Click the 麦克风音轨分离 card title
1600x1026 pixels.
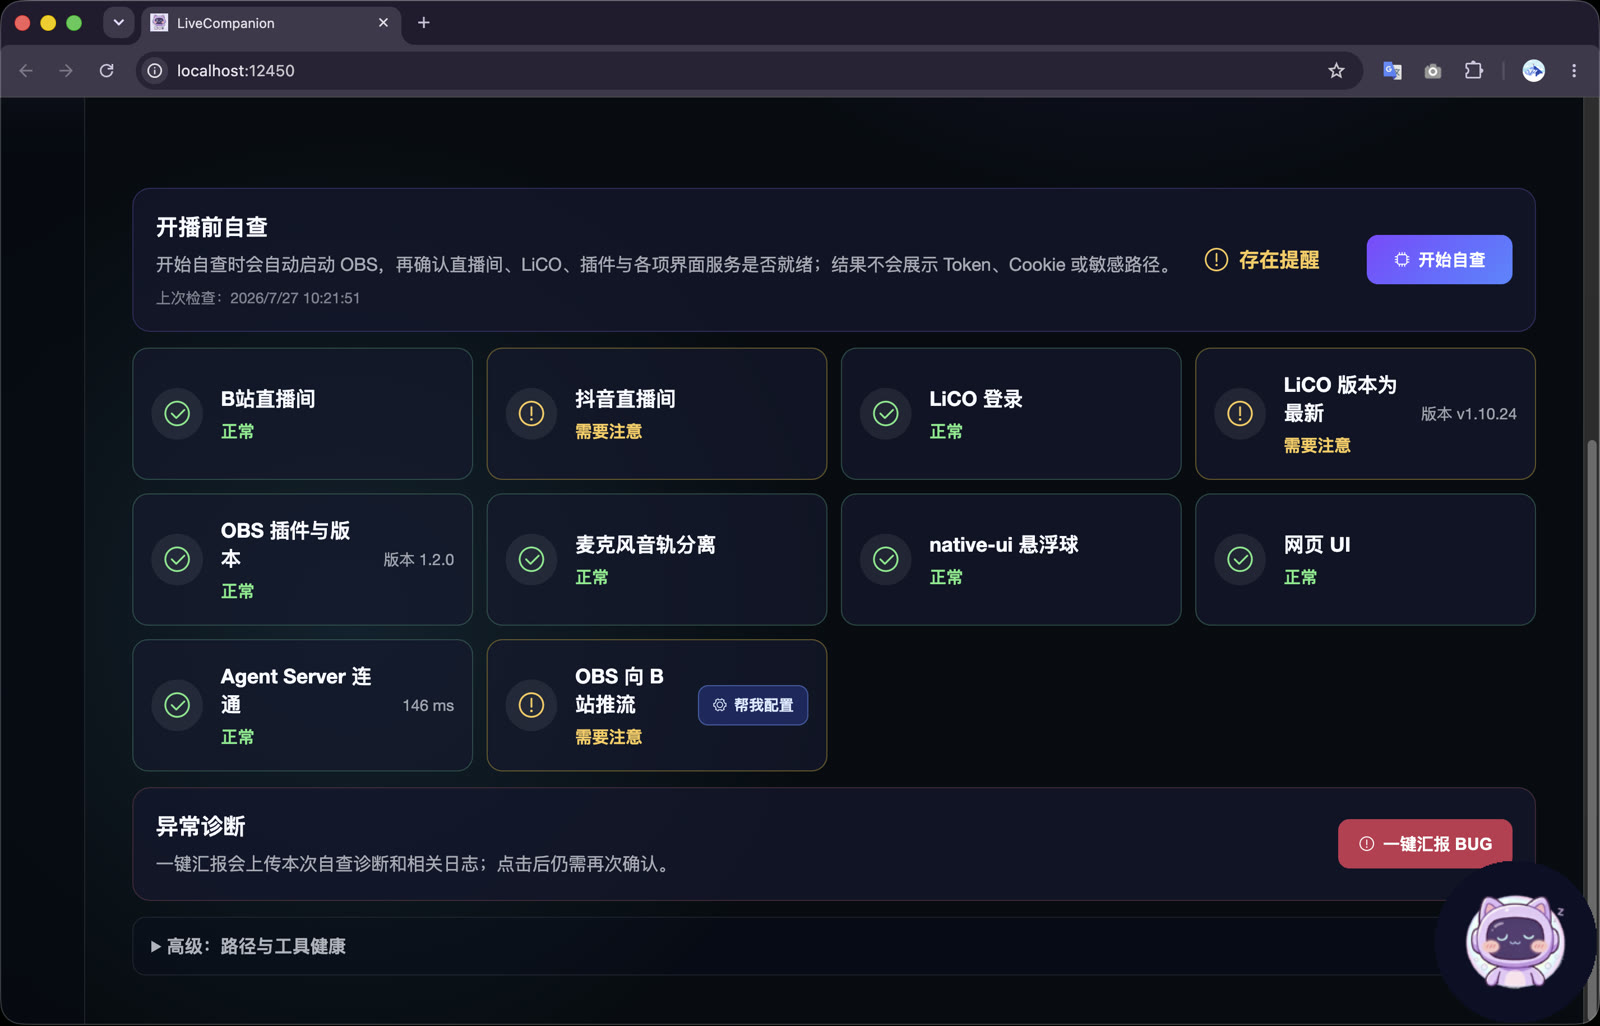pos(645,545)
